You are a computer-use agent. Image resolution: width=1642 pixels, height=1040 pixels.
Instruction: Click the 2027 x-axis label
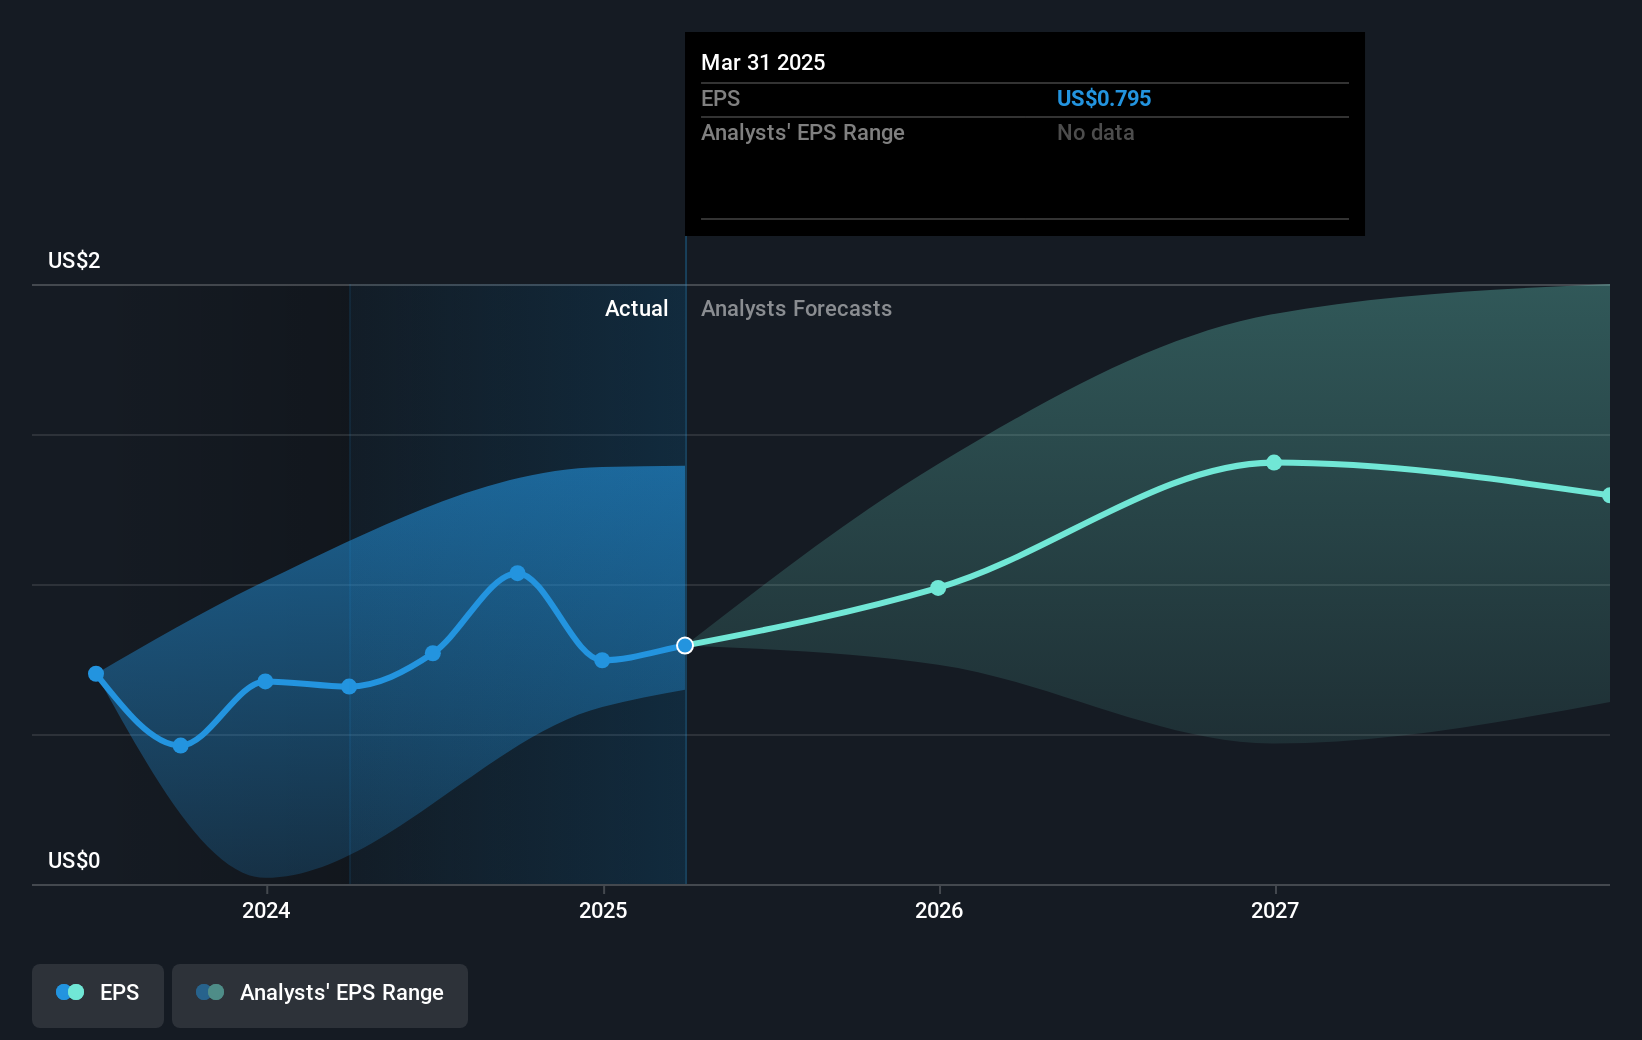[x=1275, y=910]
